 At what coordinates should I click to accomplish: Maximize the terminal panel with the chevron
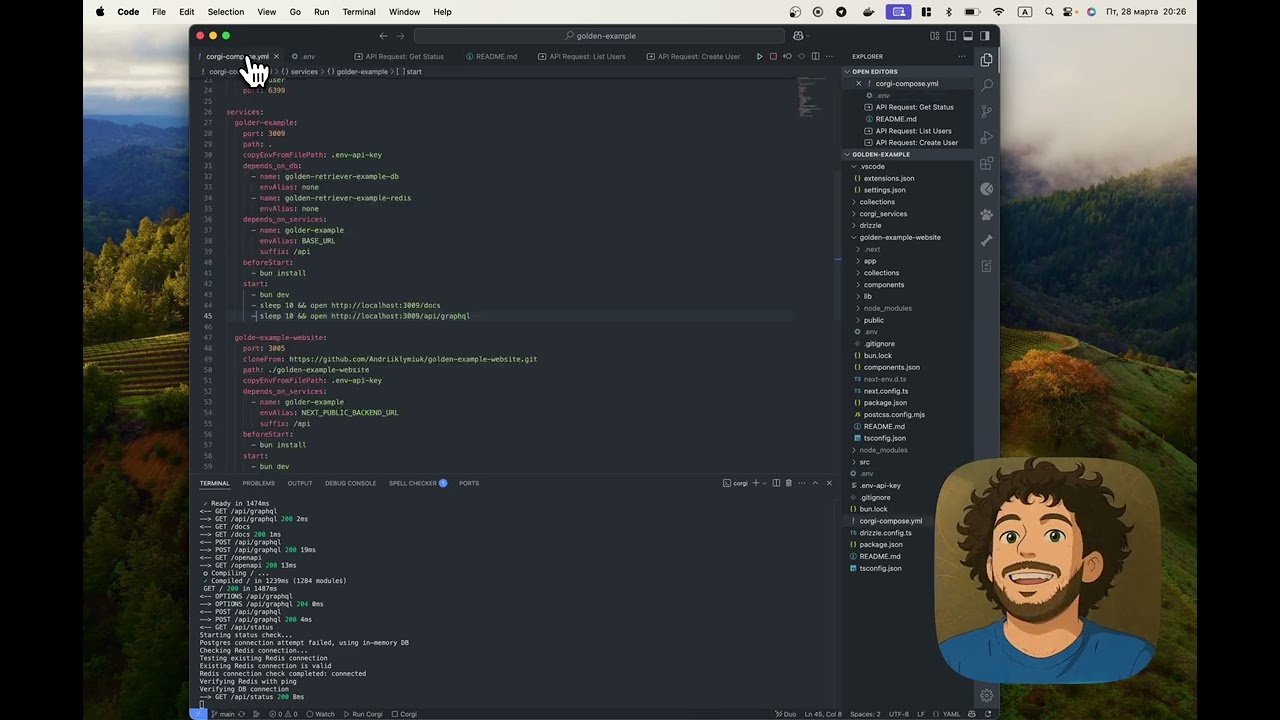coord(815,483)
